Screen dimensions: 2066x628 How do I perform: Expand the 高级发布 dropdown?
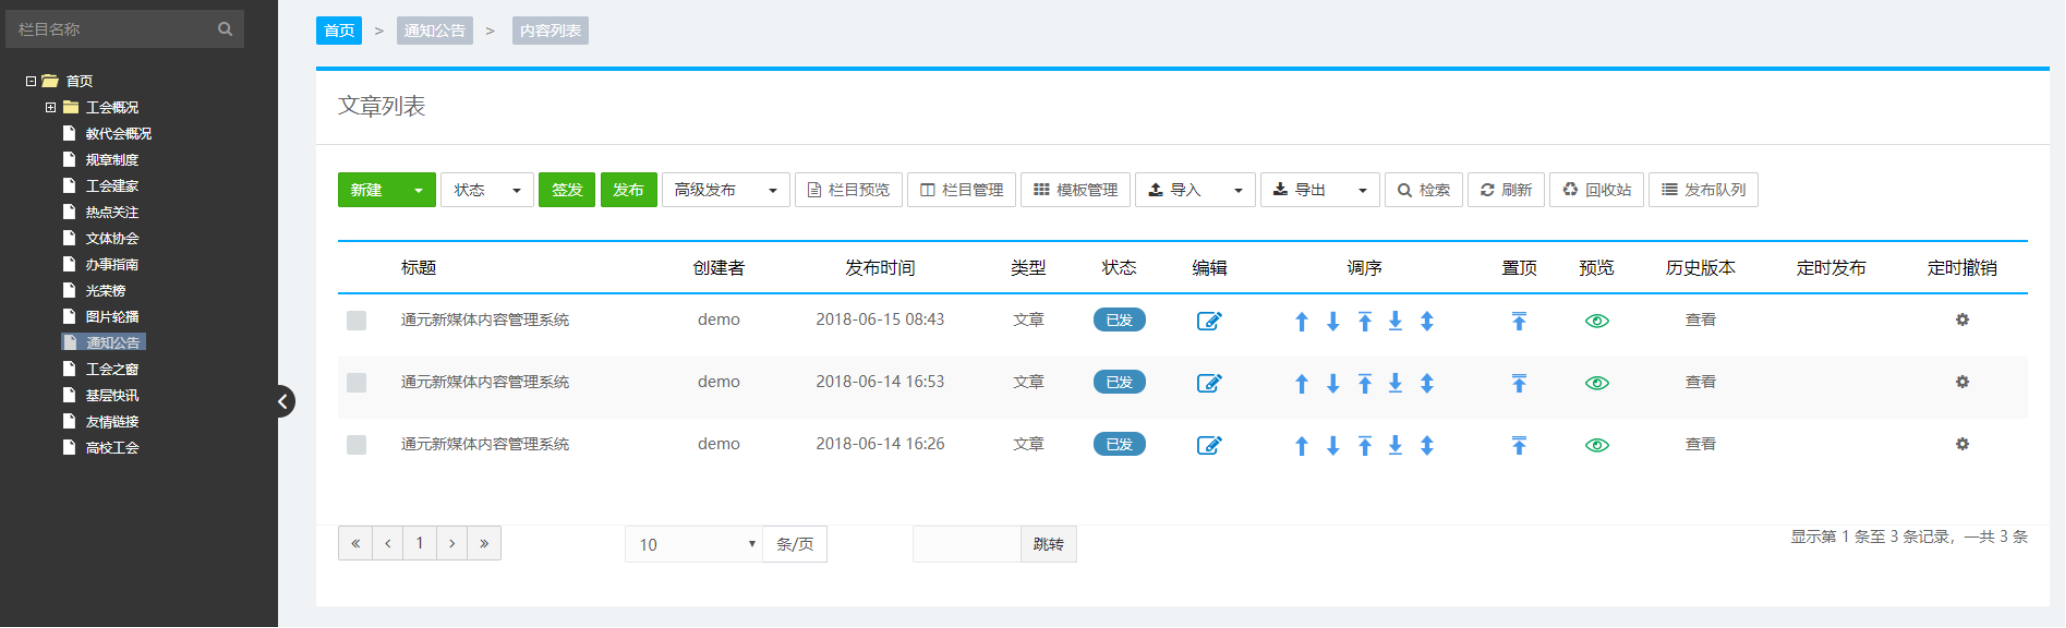pyautogui.click(x=772, y=190)
